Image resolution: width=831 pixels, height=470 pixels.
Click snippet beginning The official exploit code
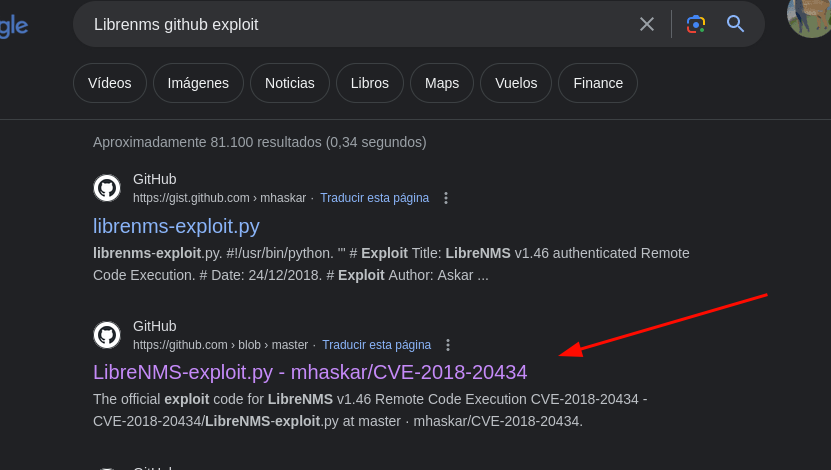click(370, 410)
